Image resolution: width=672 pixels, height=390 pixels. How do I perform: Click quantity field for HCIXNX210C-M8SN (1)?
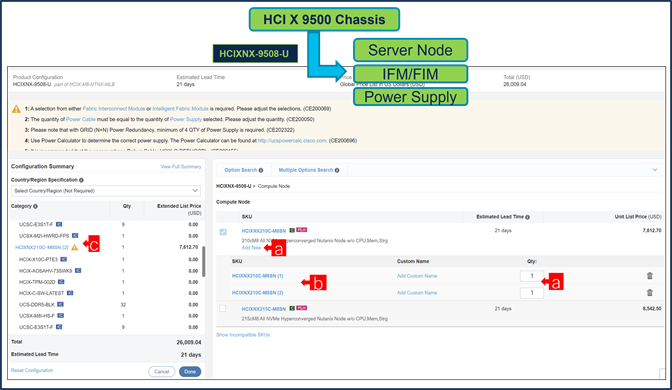[532, 276]
